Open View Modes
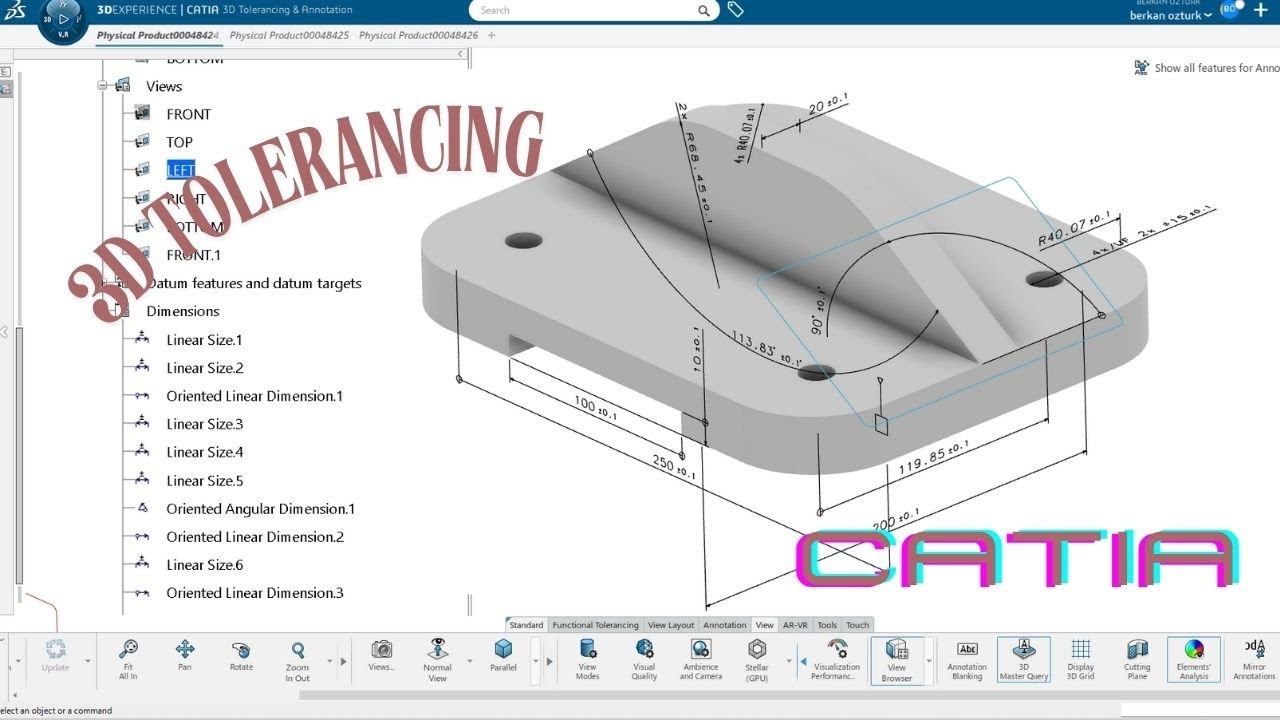Screen dimensions: 1280x720 pyautogui.click(x=588, y=660)
